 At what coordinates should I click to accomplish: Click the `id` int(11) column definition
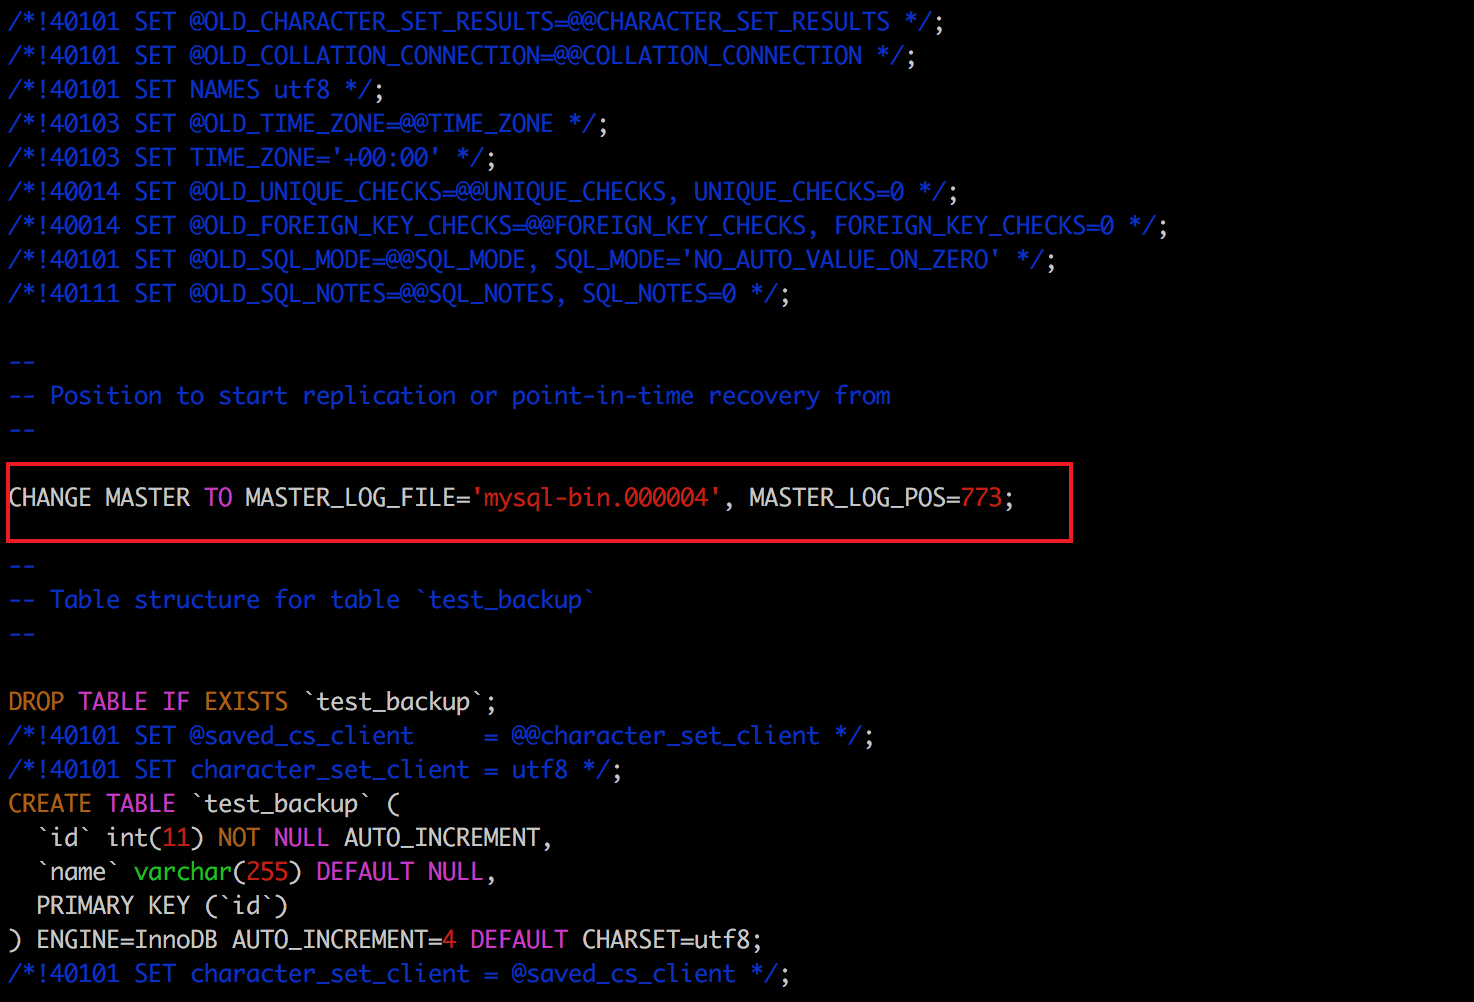(294, 838)
